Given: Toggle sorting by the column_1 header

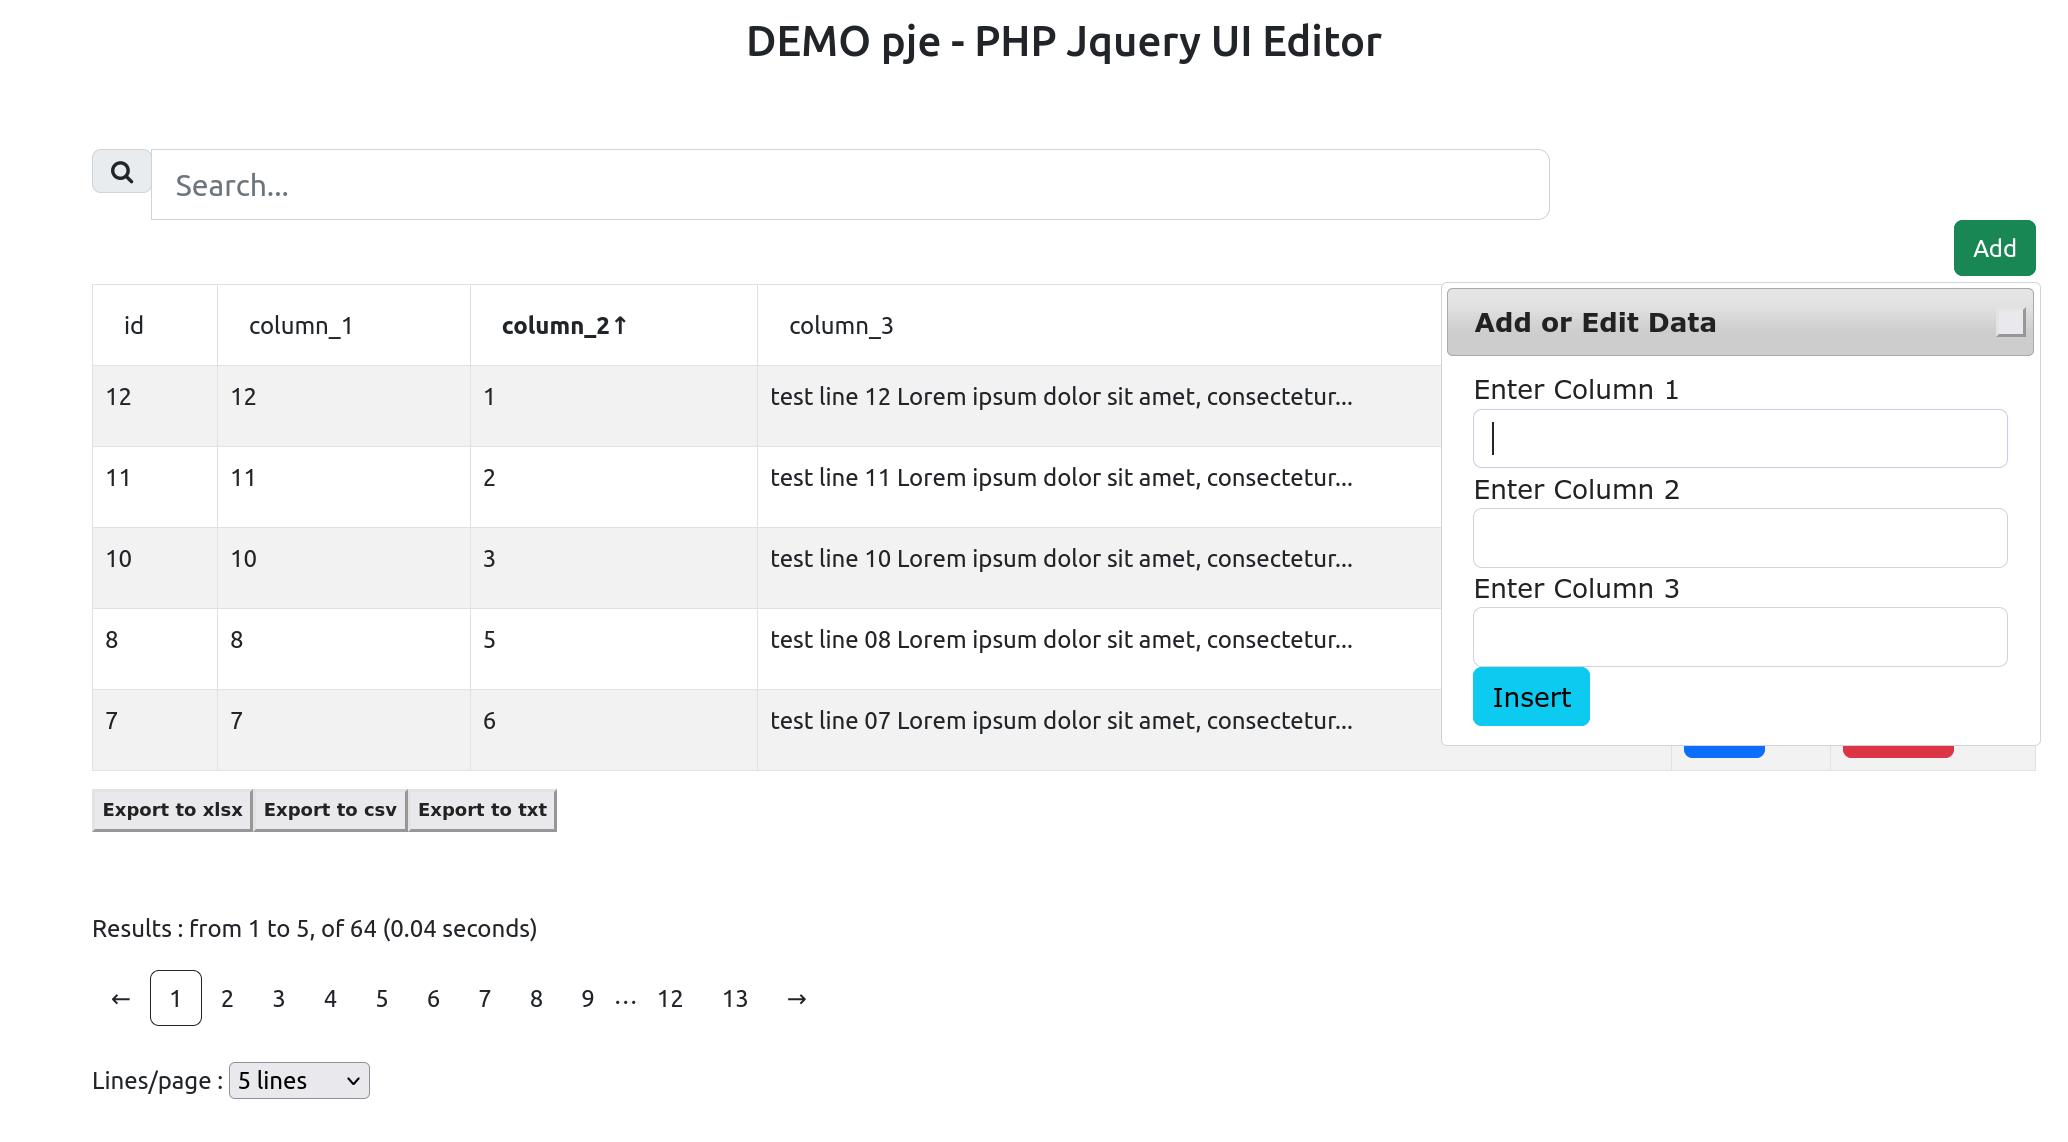Looking at the screenshot, I should tap(300, 324).
